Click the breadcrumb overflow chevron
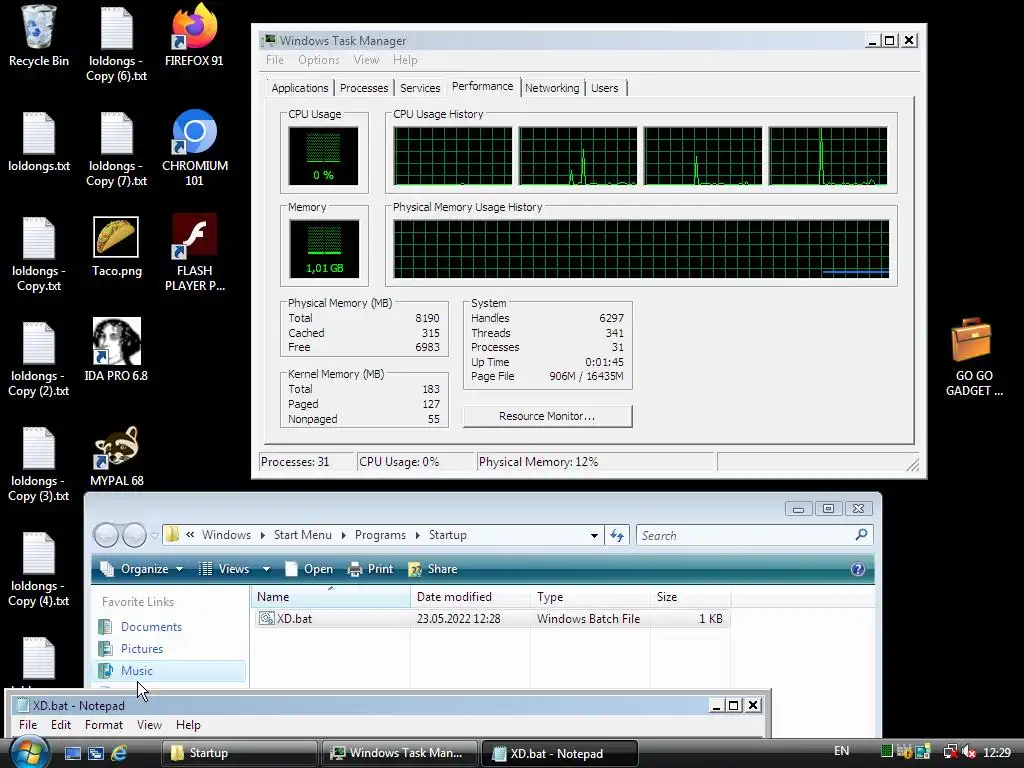 [x=190, y=535]
